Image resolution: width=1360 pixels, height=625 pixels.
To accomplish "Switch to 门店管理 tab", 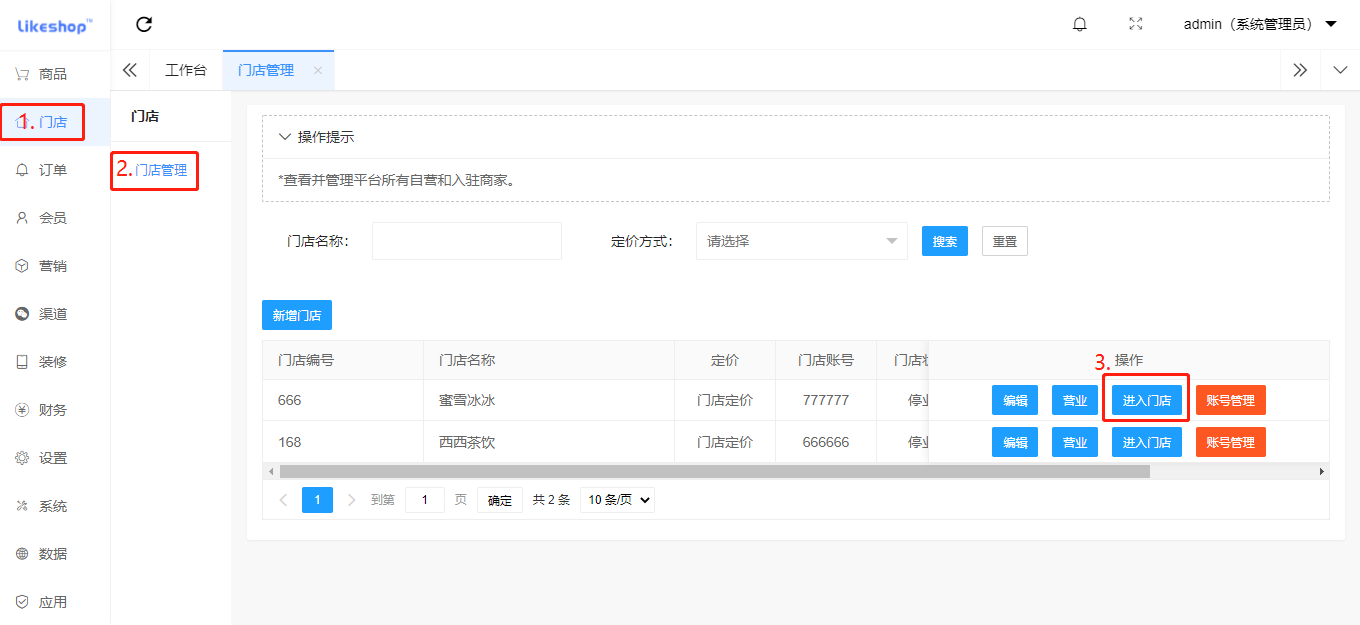I will pyautogui.click(x=266, y=70).
